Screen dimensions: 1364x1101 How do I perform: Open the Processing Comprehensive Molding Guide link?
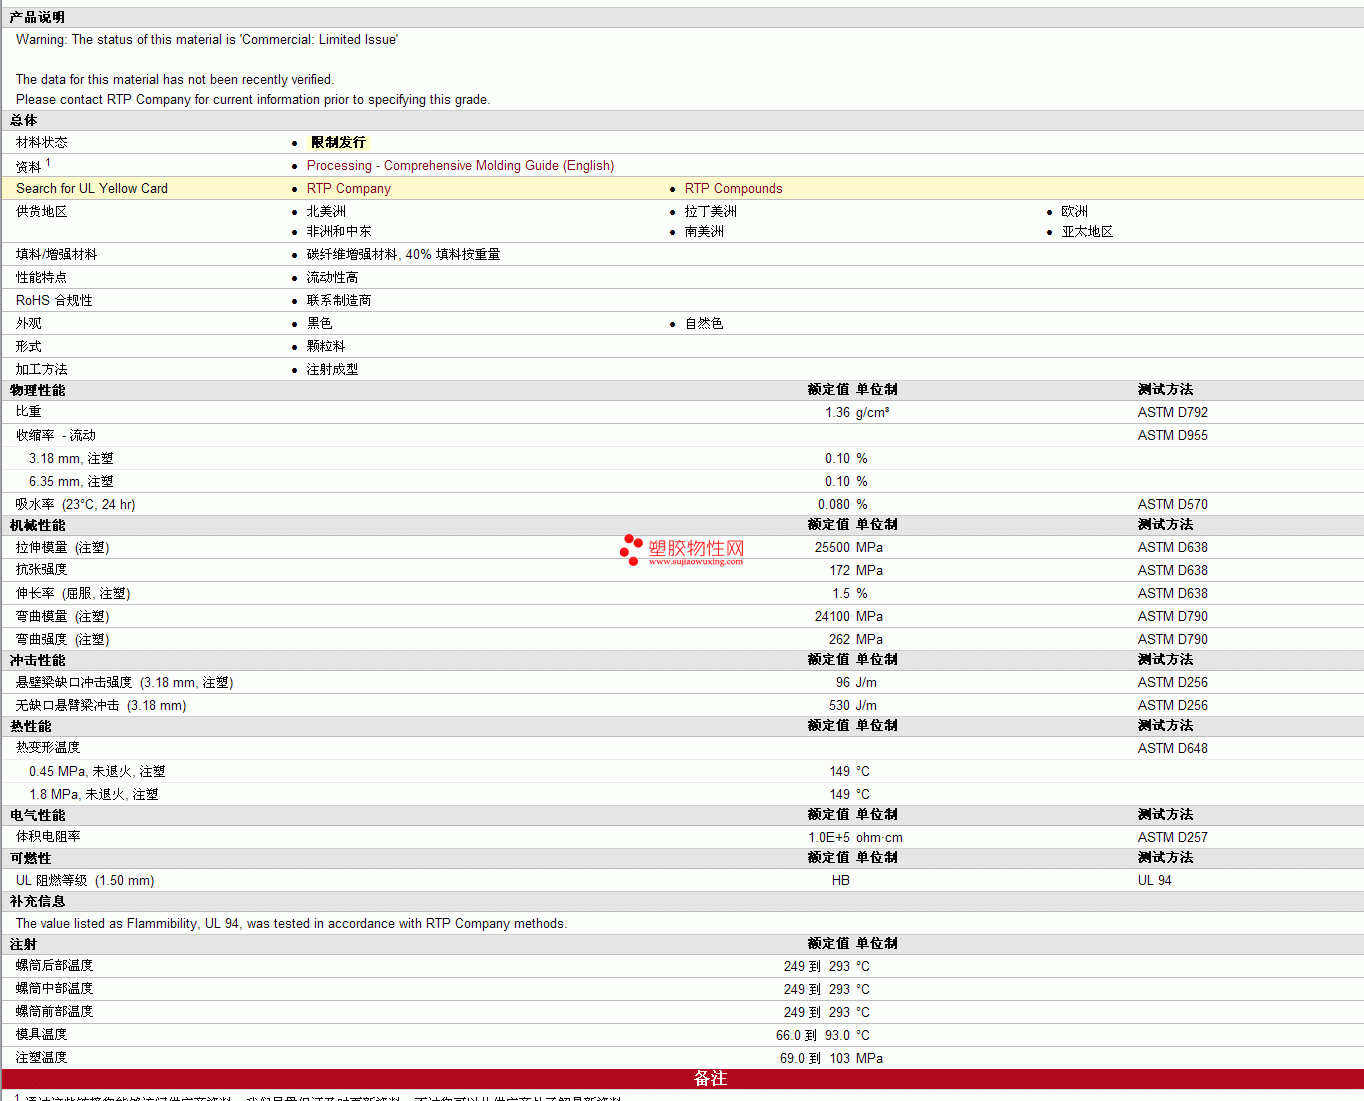(x=460, y=166)
